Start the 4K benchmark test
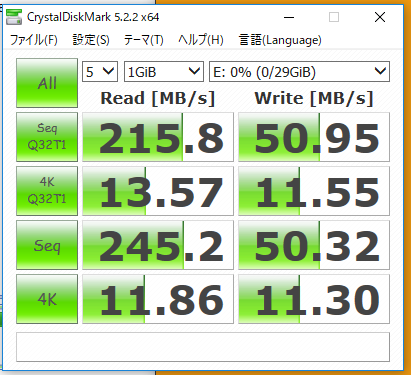Screen dimensions: 411x375 pos(47,299)
